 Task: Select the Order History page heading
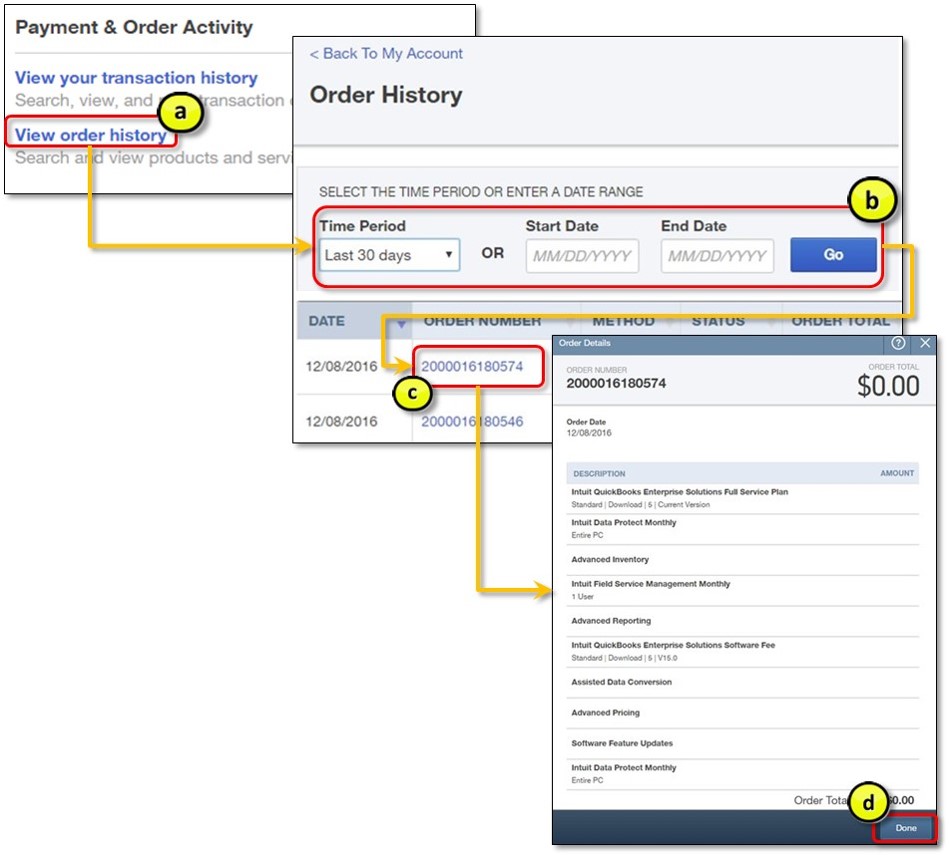(386, 95)
